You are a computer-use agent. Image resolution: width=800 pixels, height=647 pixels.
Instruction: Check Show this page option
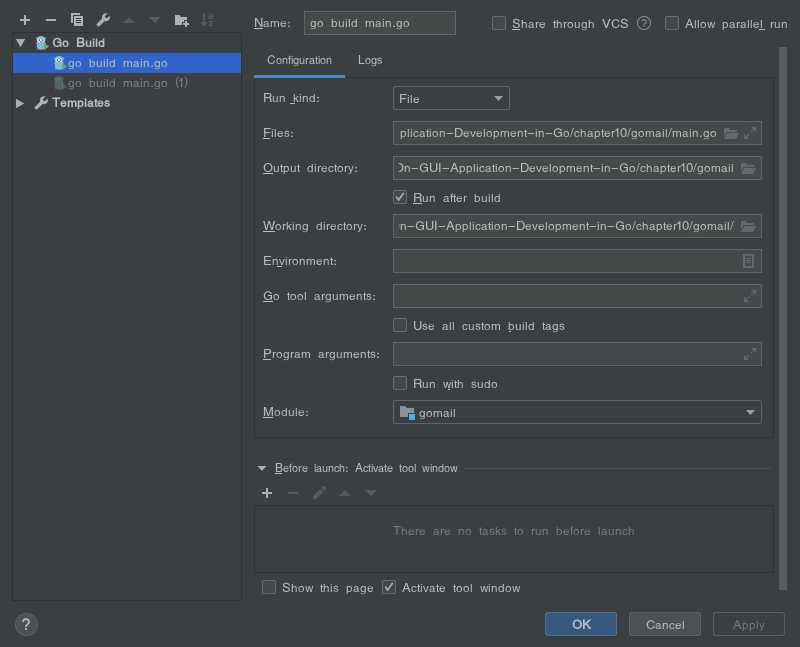click(x=269, y=587)
